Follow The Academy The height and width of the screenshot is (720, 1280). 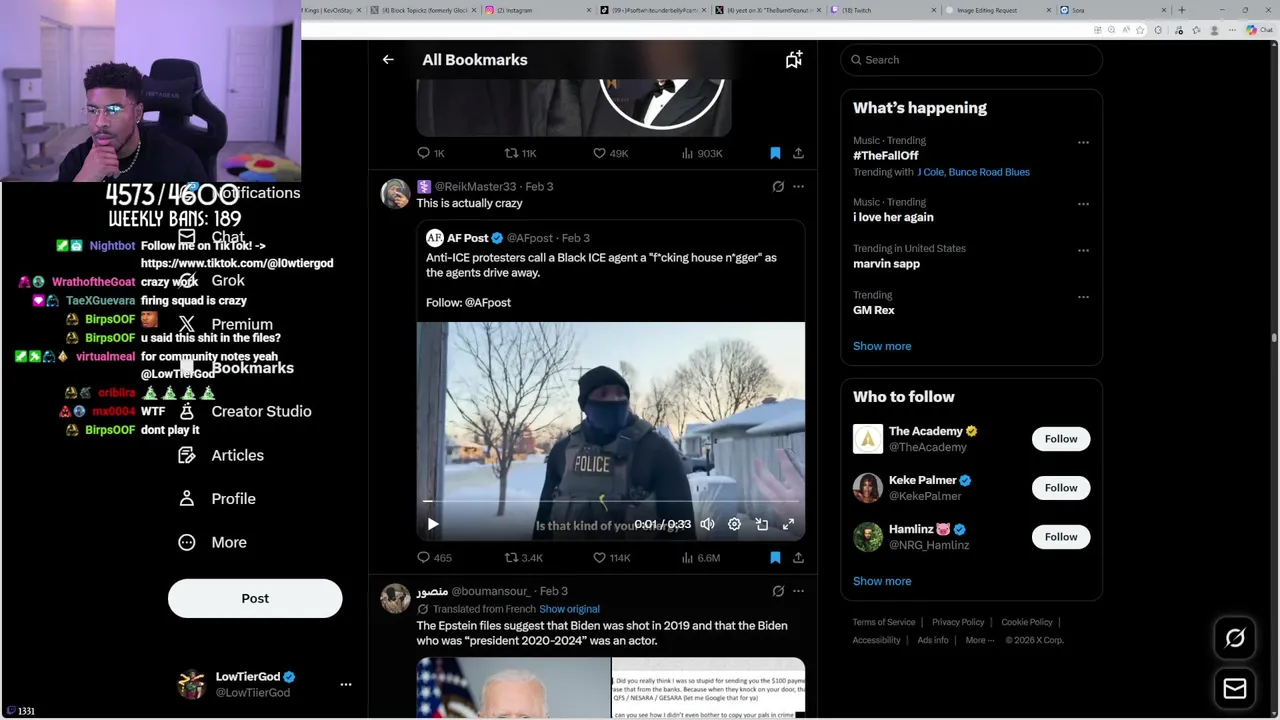[1061, 439]
